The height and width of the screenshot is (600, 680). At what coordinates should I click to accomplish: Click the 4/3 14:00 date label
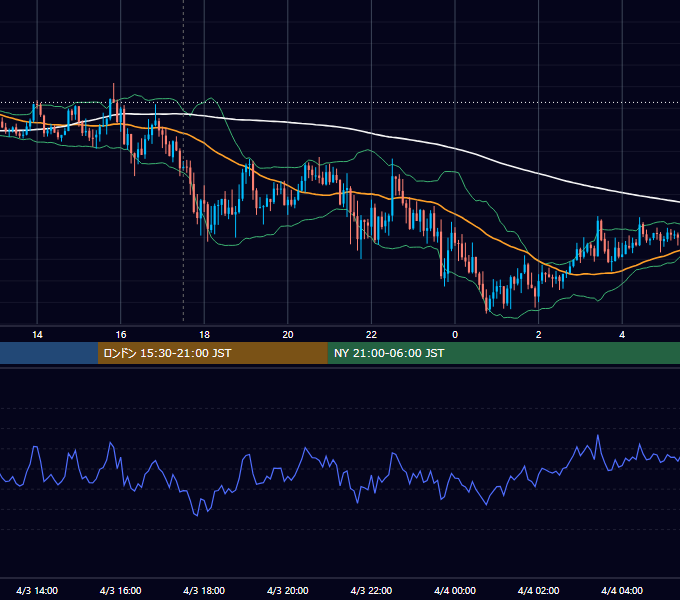pyautogui.click(x=37, y=590)
